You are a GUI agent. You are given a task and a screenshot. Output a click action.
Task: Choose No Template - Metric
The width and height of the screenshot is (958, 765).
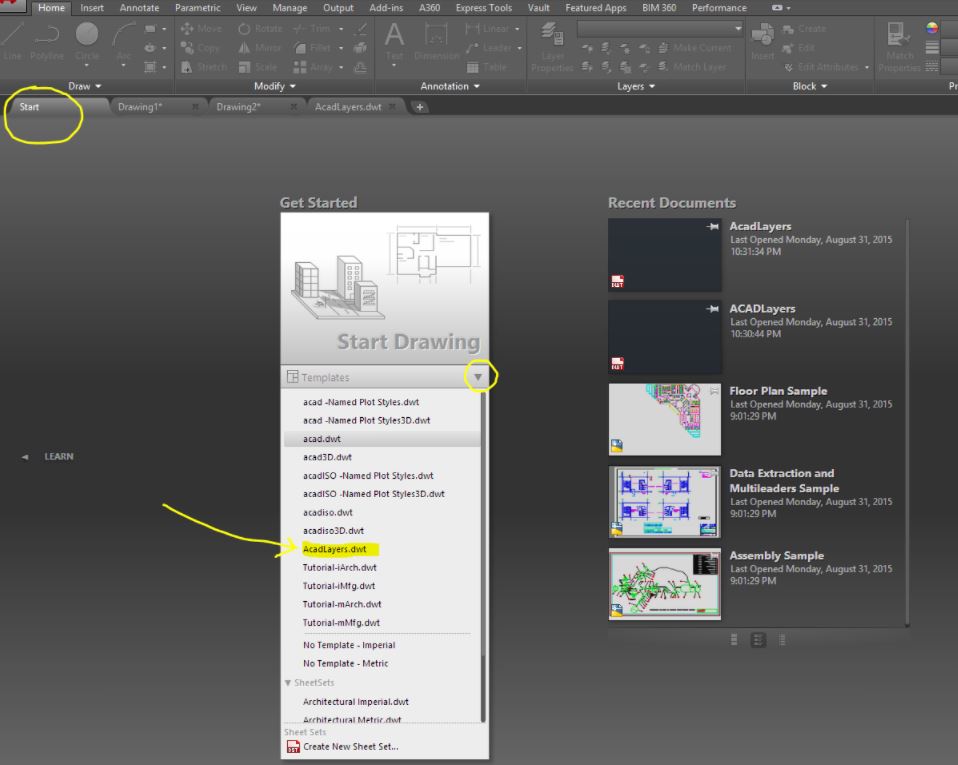pos(345,664)
